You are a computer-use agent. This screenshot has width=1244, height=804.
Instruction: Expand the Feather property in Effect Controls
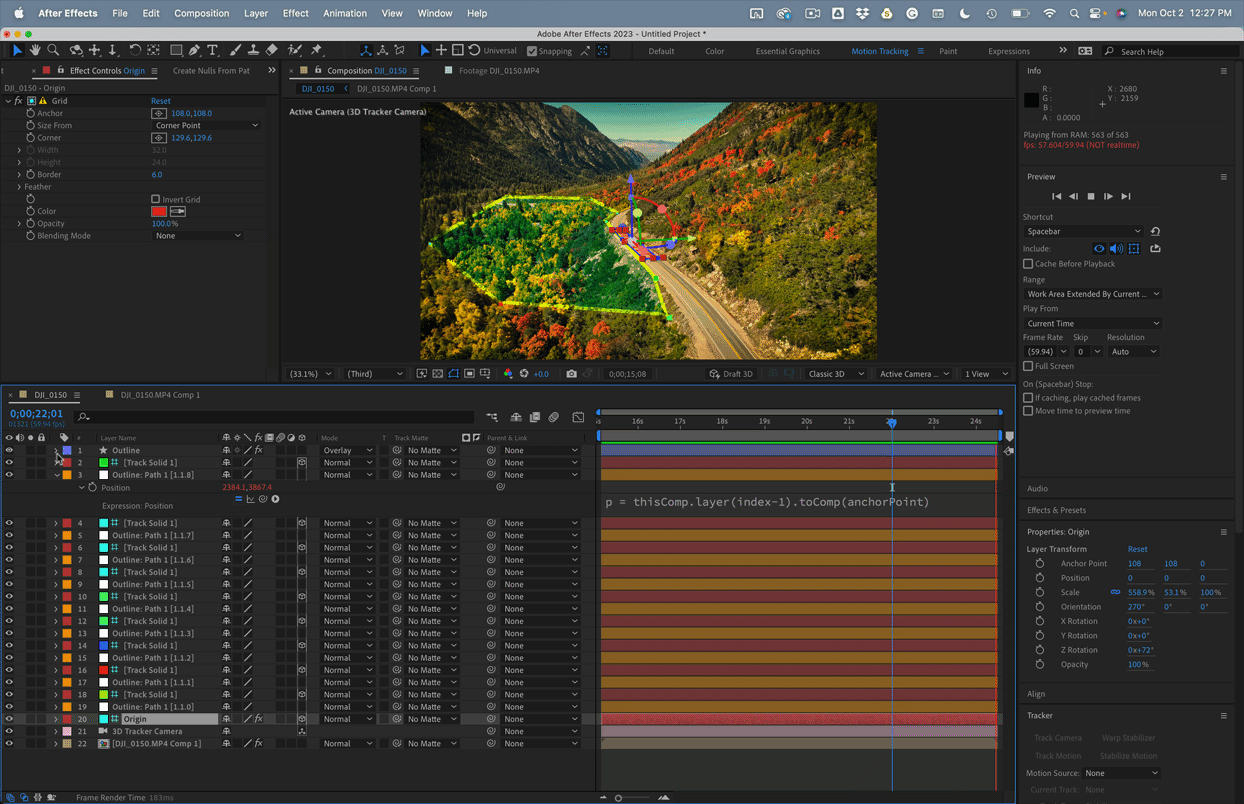(x=19, y=187)
